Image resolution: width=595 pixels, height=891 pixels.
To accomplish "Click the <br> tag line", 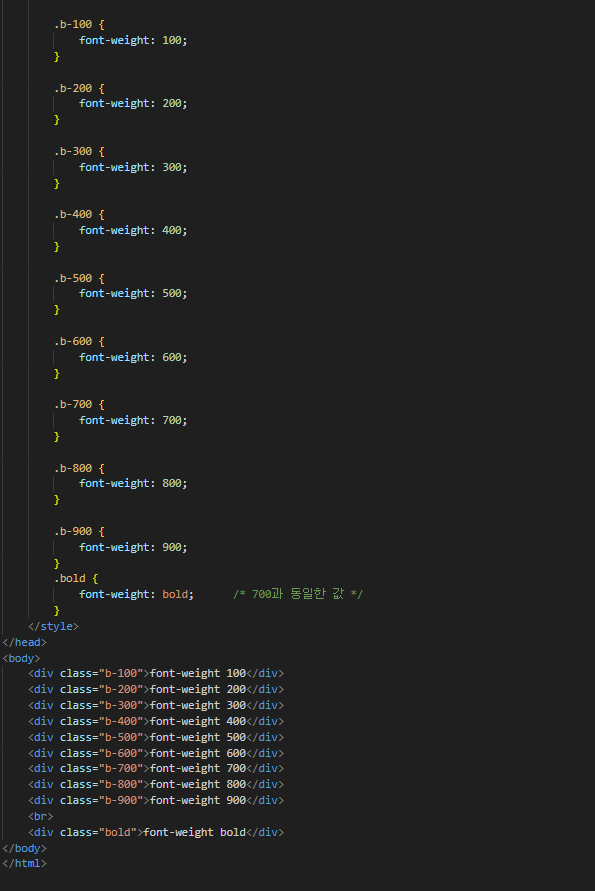I will (x=40, y=816).
